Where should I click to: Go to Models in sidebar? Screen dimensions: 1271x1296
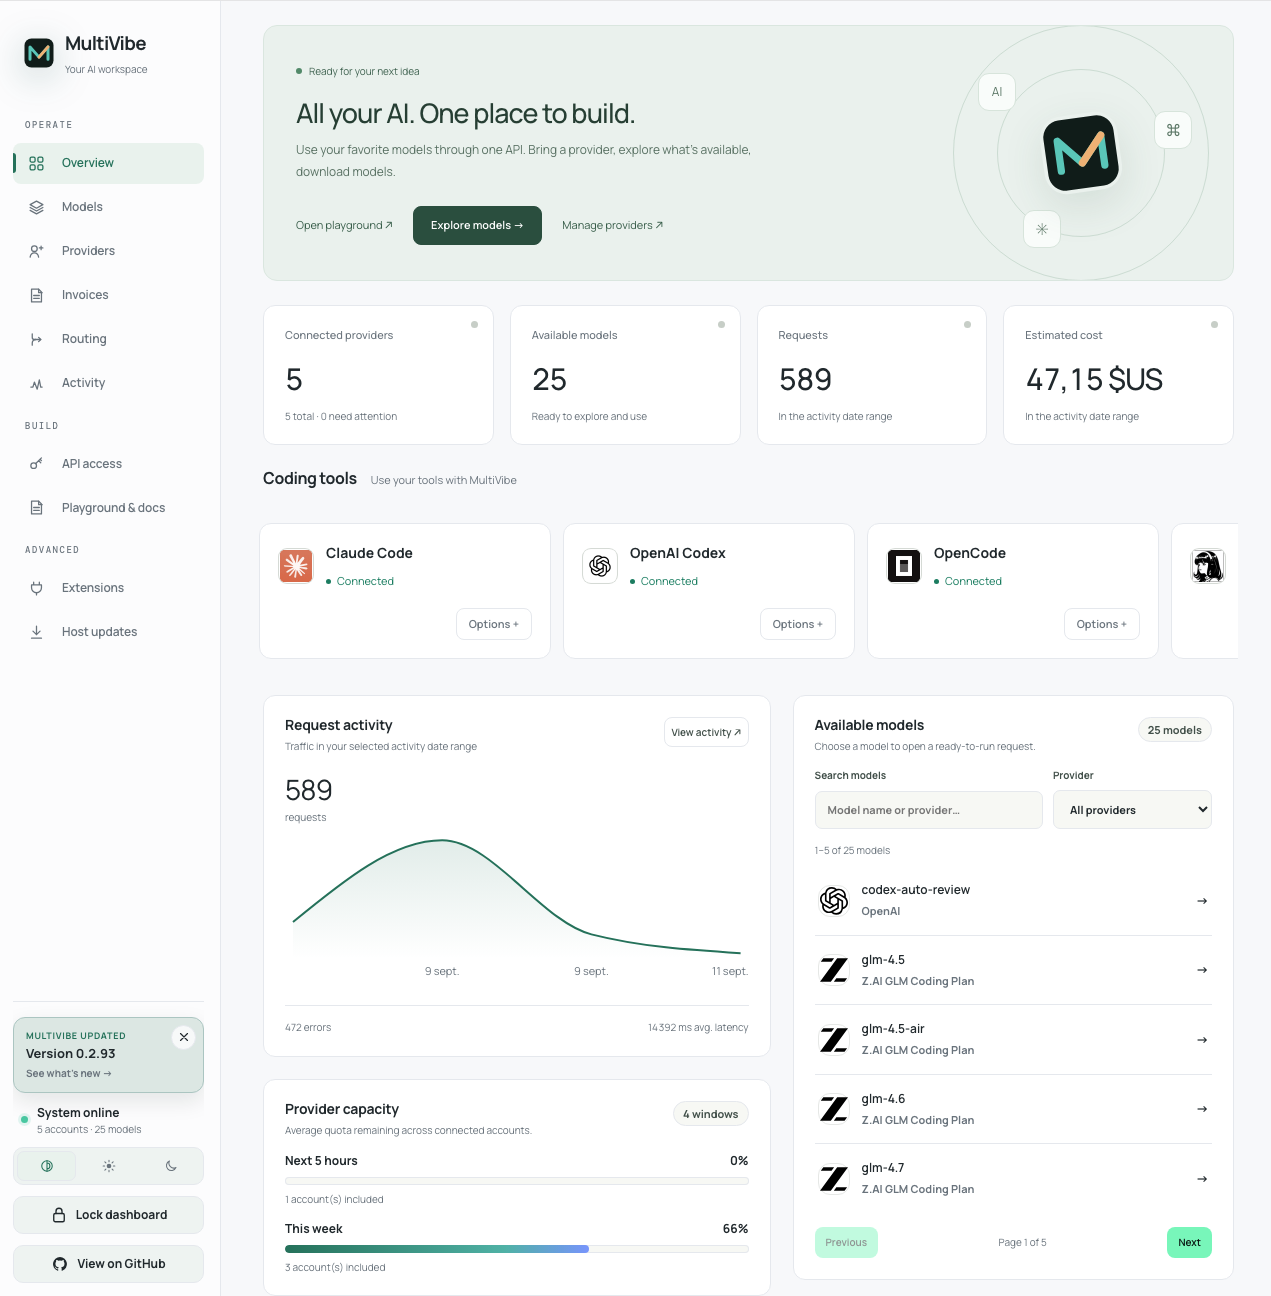pos(108,207)
